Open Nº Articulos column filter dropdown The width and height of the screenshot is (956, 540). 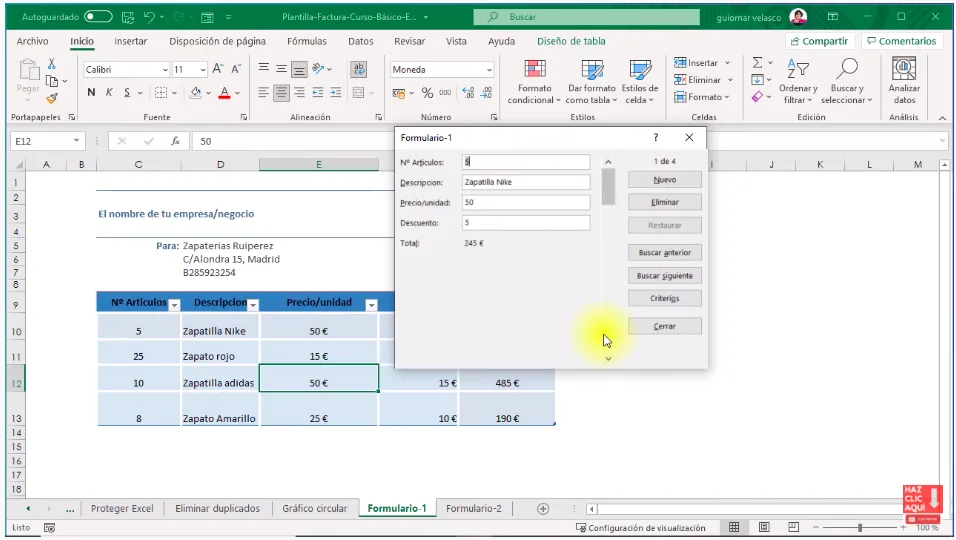(x=174, y=305)
